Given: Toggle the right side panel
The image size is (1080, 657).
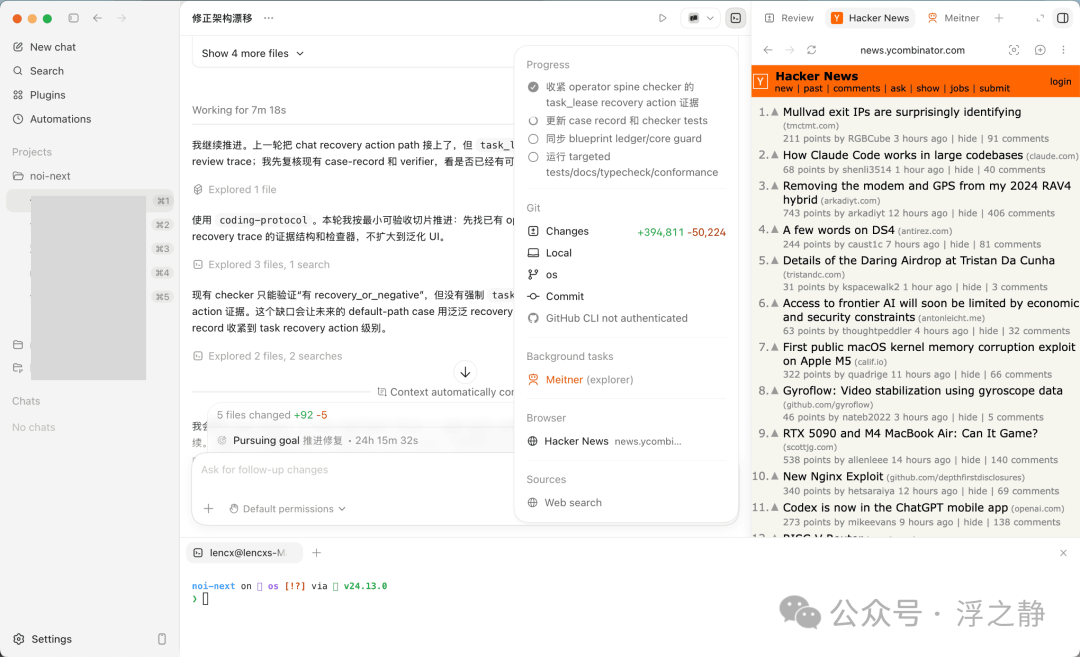Looking at the screenshot, I should tap(1063, 19).
